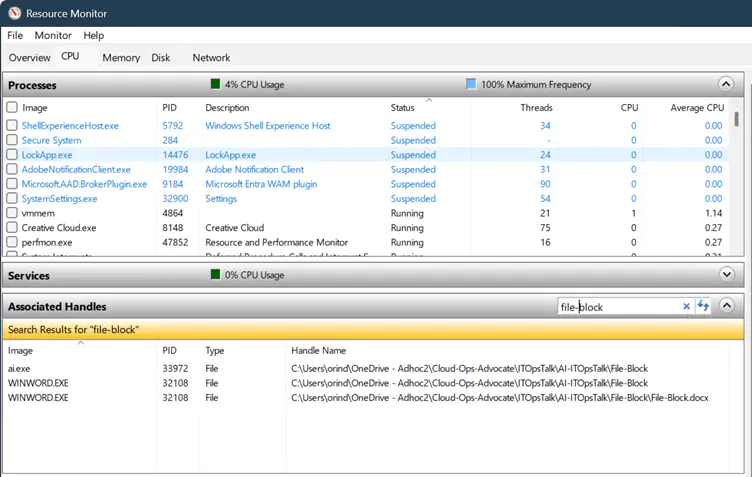752x477 pixels.
Task: Click the green CPU Usage indicator in Services
Action: [x=215, y=275]
